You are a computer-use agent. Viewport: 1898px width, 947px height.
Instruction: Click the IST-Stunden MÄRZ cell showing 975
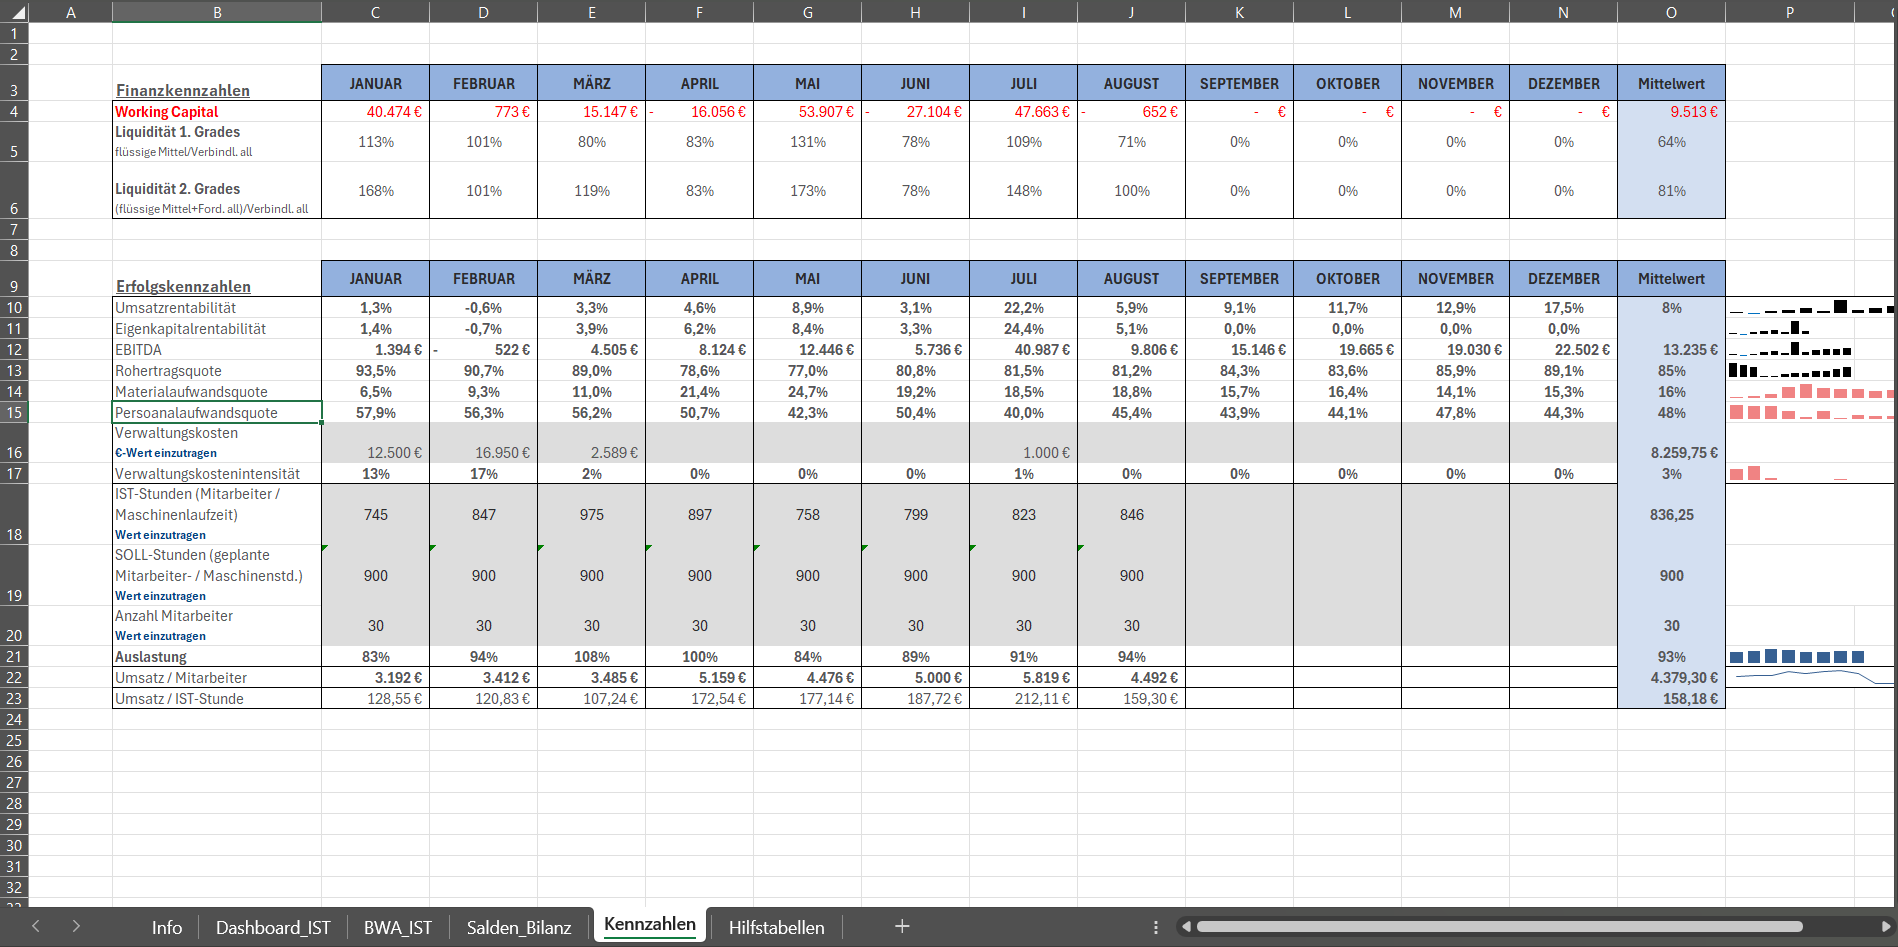tap(591, 515)
